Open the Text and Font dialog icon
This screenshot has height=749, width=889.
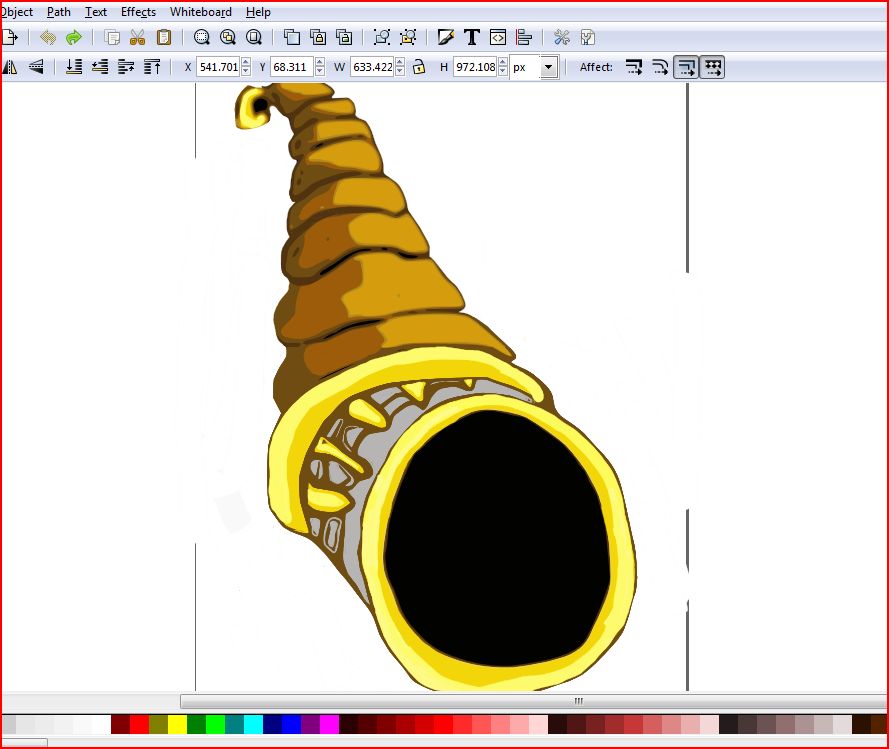pos(472,38)
